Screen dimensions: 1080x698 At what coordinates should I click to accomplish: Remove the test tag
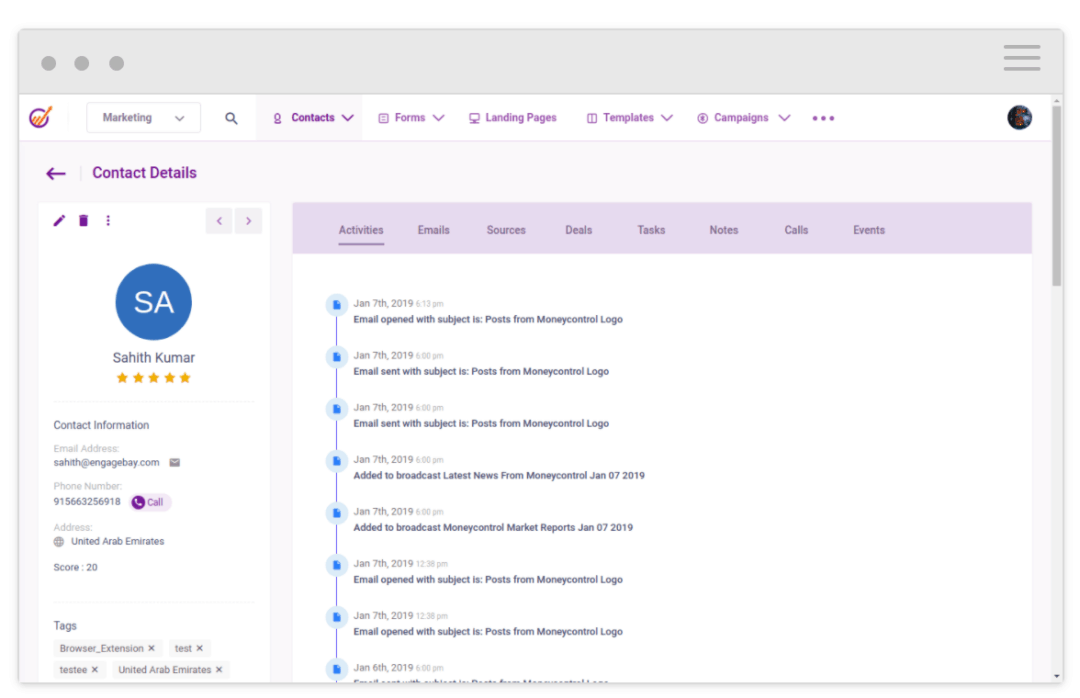(200, 649)
